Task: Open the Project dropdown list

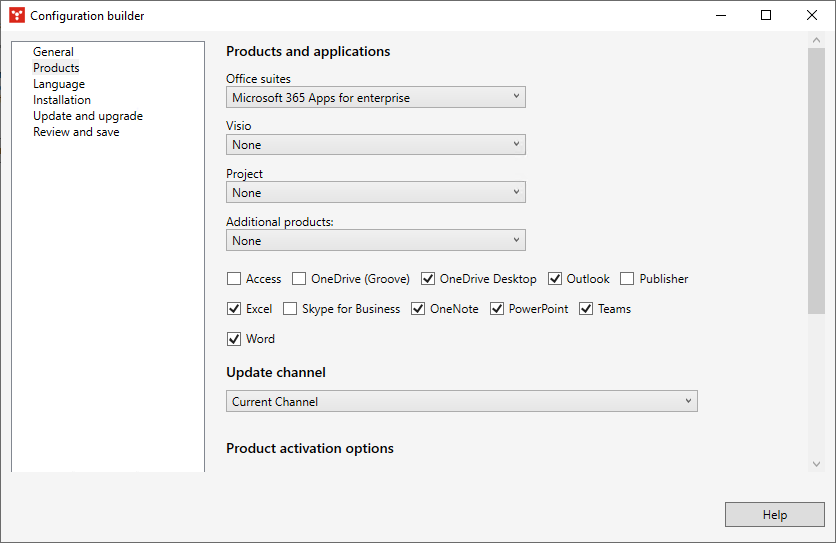Action: click(375, 193)
